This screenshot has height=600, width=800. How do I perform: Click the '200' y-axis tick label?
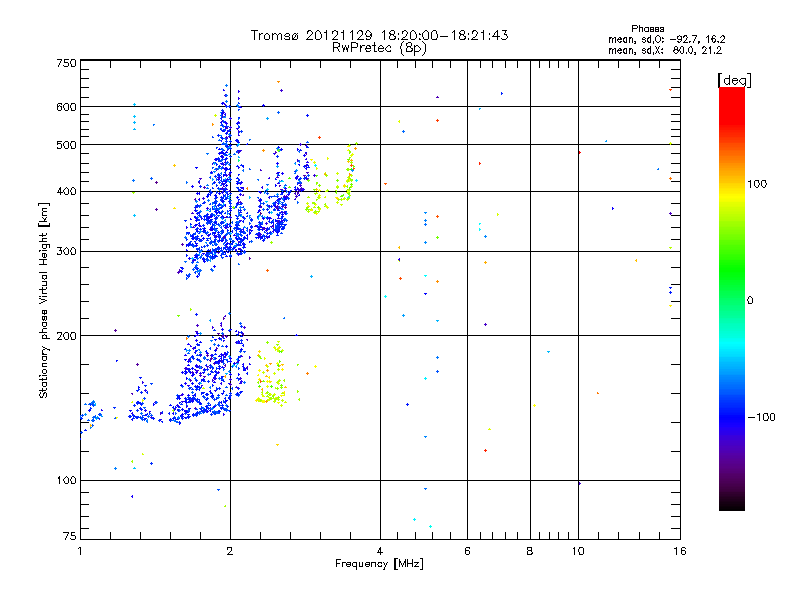66,336
